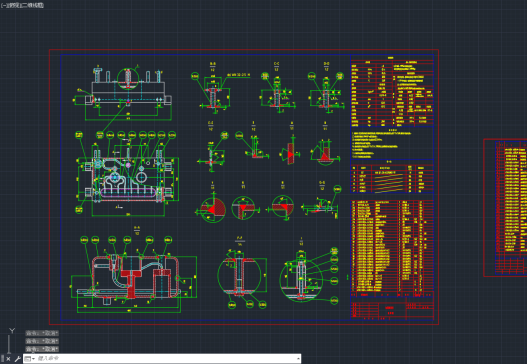Expand command history with the arrow
This screenshot has width=527, height=364.
[x=298, y=359]
